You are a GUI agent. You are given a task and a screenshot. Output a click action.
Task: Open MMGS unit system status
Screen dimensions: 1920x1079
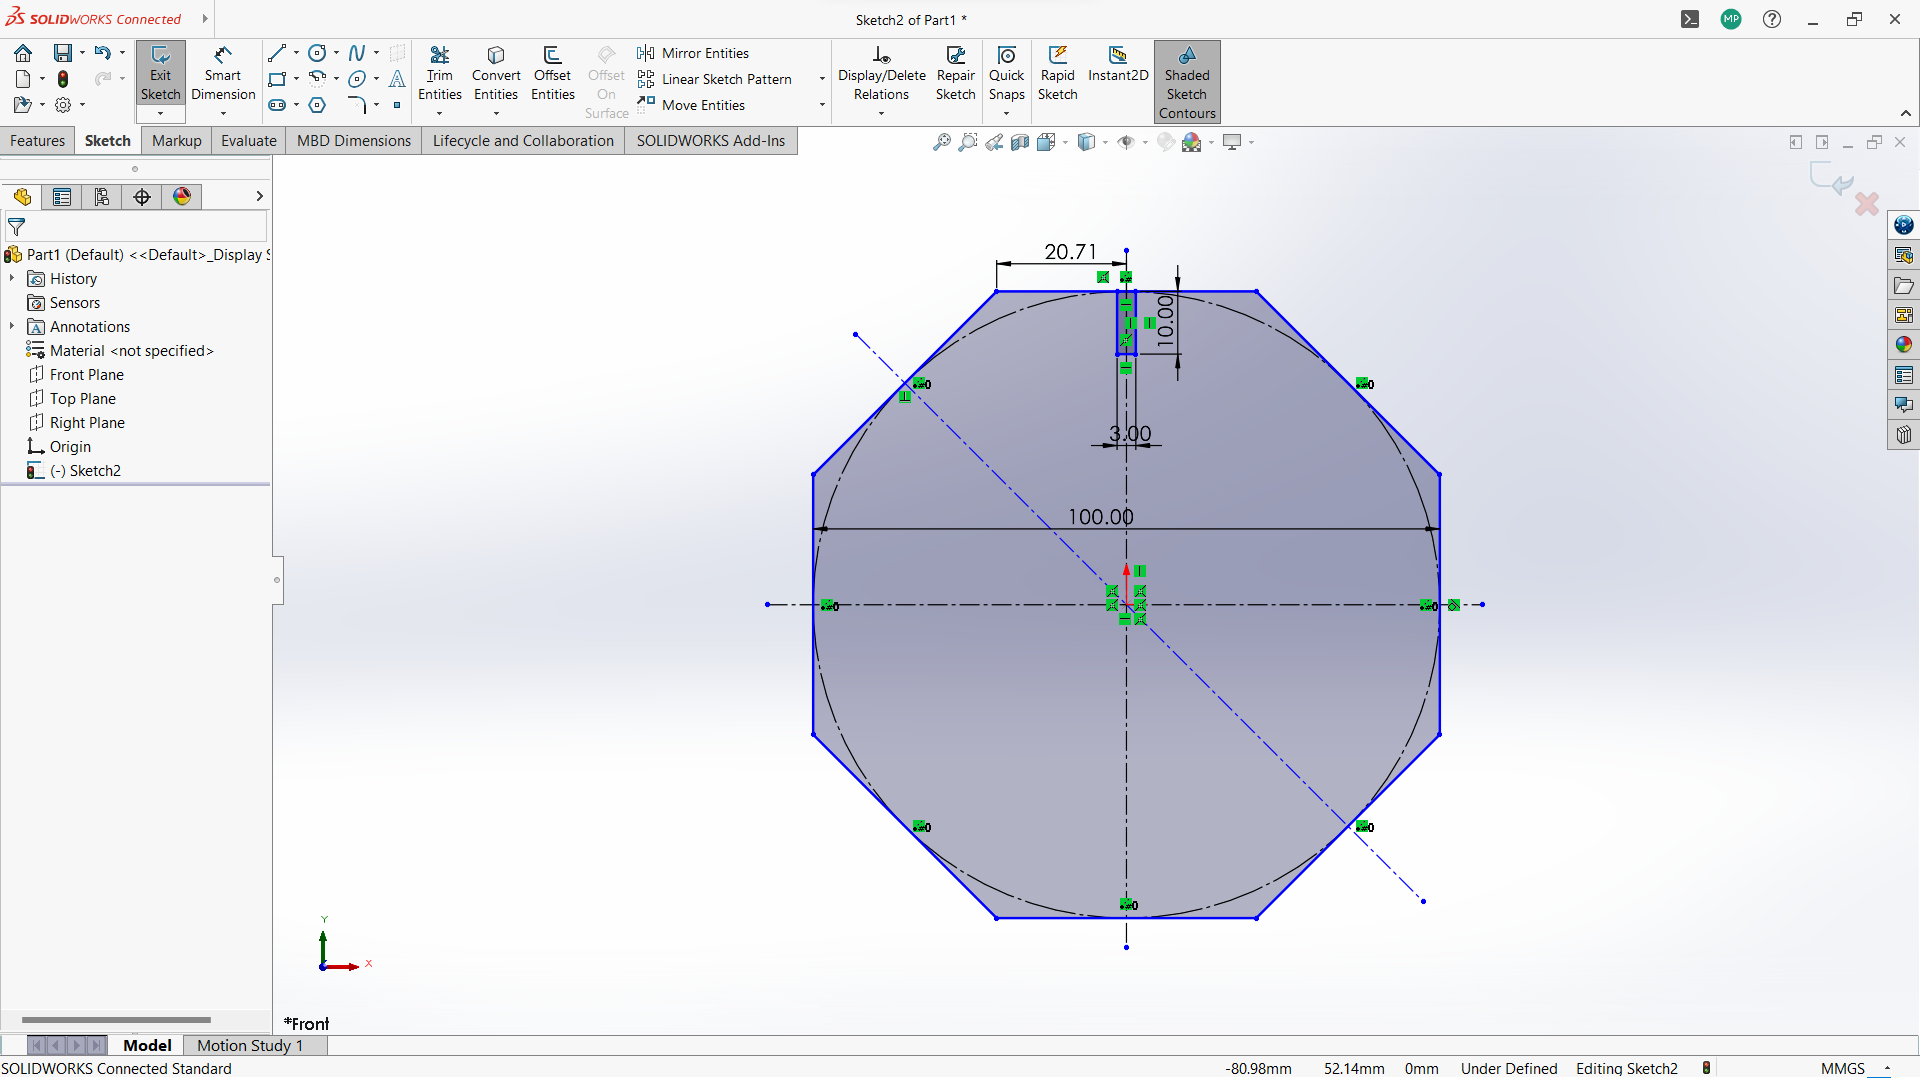pyautogui.click(x=1843, y=1069)
